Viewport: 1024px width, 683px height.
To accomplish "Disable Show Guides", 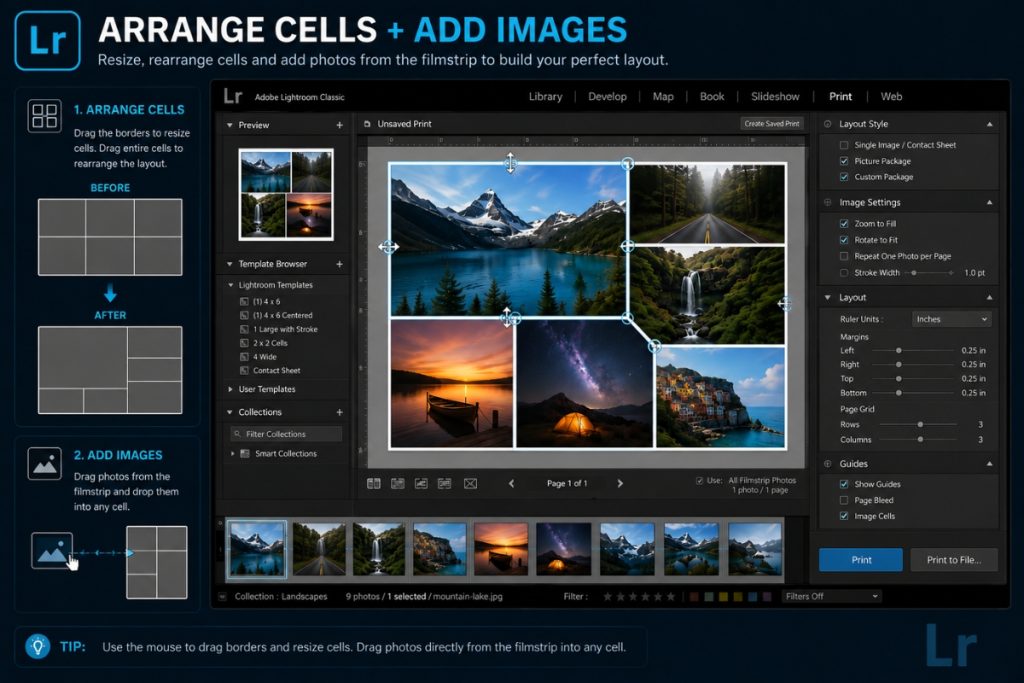I will pos(844,484).
